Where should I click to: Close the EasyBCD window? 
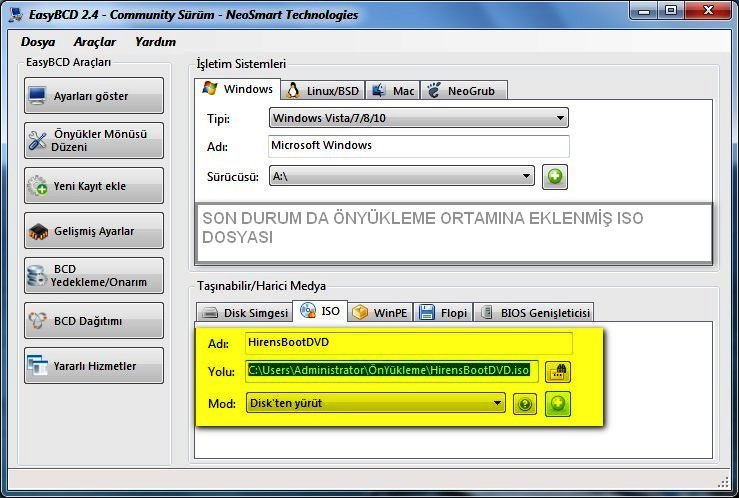click(x=707, y=10)
